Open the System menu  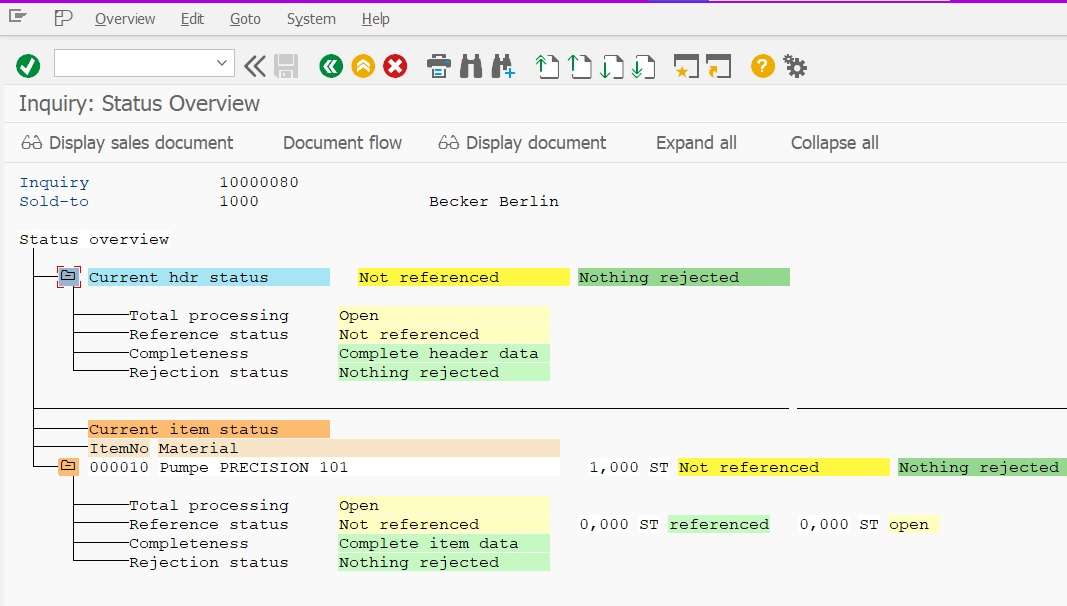point(310,18)
